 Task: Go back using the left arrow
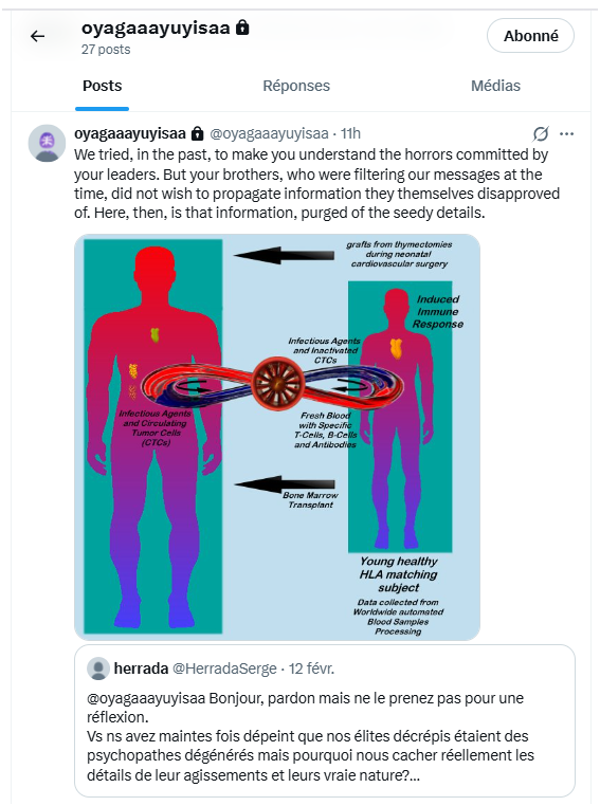point(37,36)
